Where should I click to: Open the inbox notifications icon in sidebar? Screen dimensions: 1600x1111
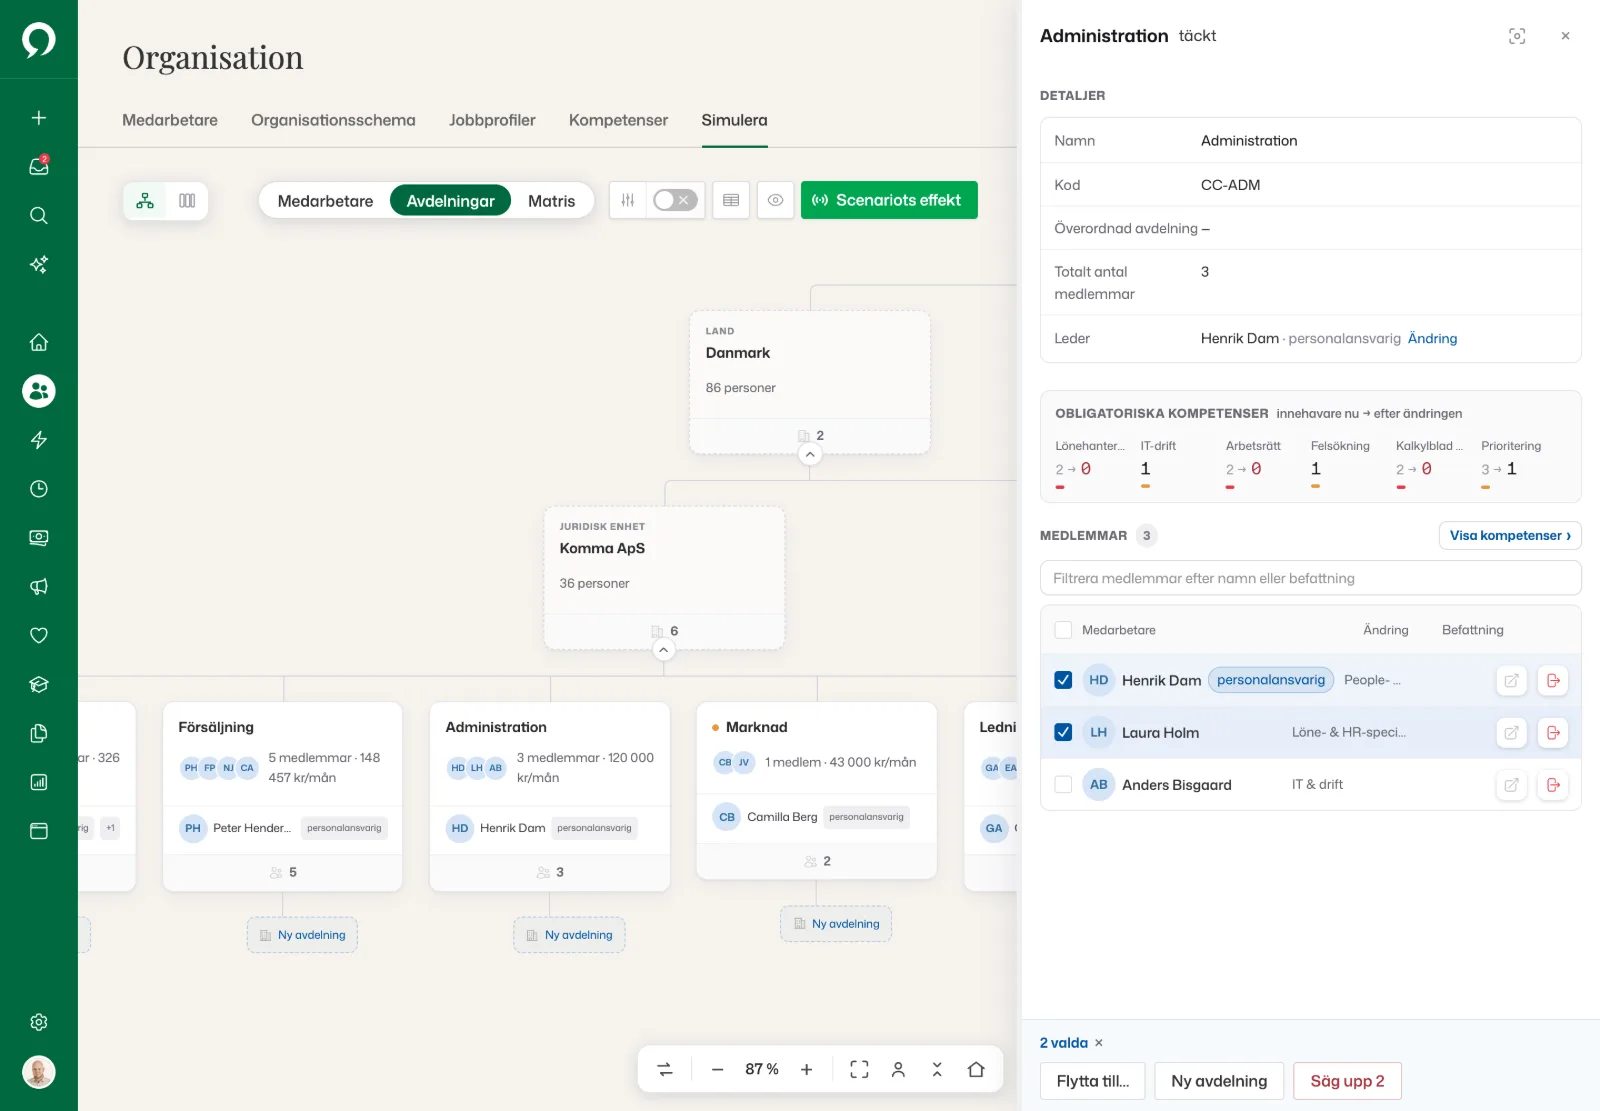coord(39,166)
